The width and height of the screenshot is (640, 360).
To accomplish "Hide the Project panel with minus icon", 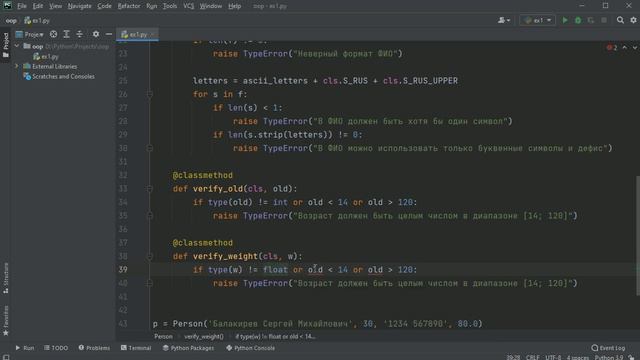I will (x=109, y=34).
